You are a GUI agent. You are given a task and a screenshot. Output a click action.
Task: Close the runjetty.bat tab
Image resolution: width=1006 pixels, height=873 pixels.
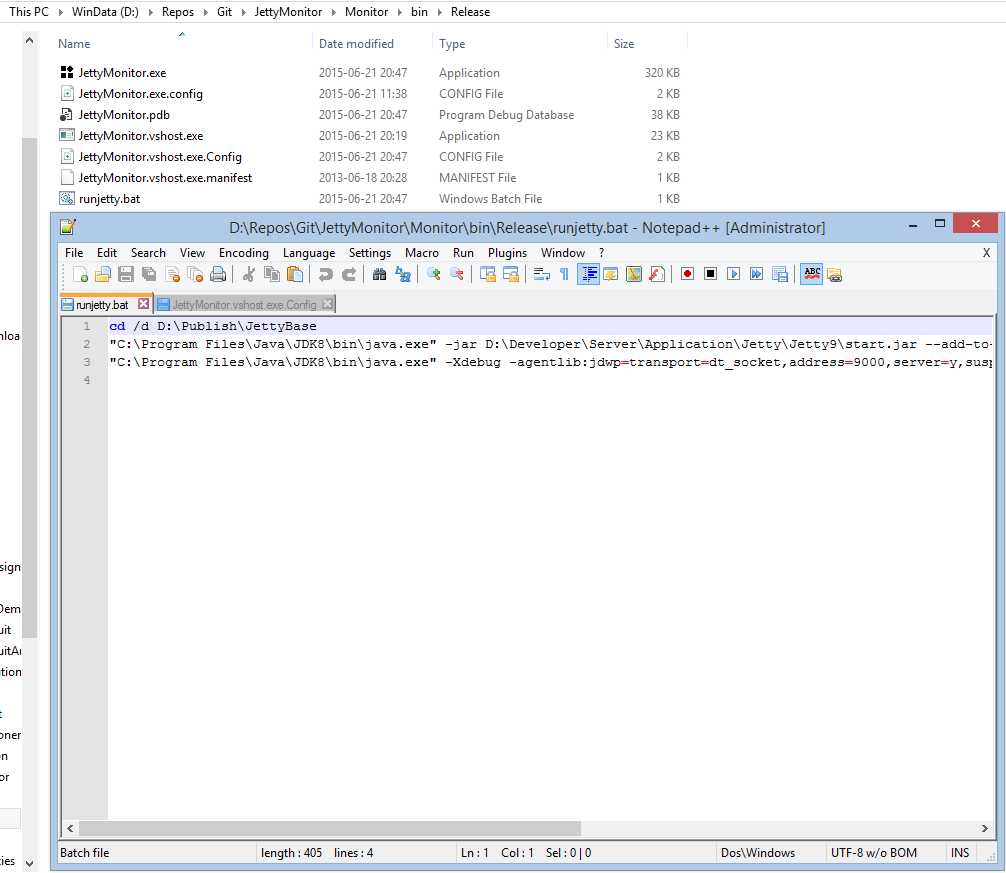coord(143,304)
